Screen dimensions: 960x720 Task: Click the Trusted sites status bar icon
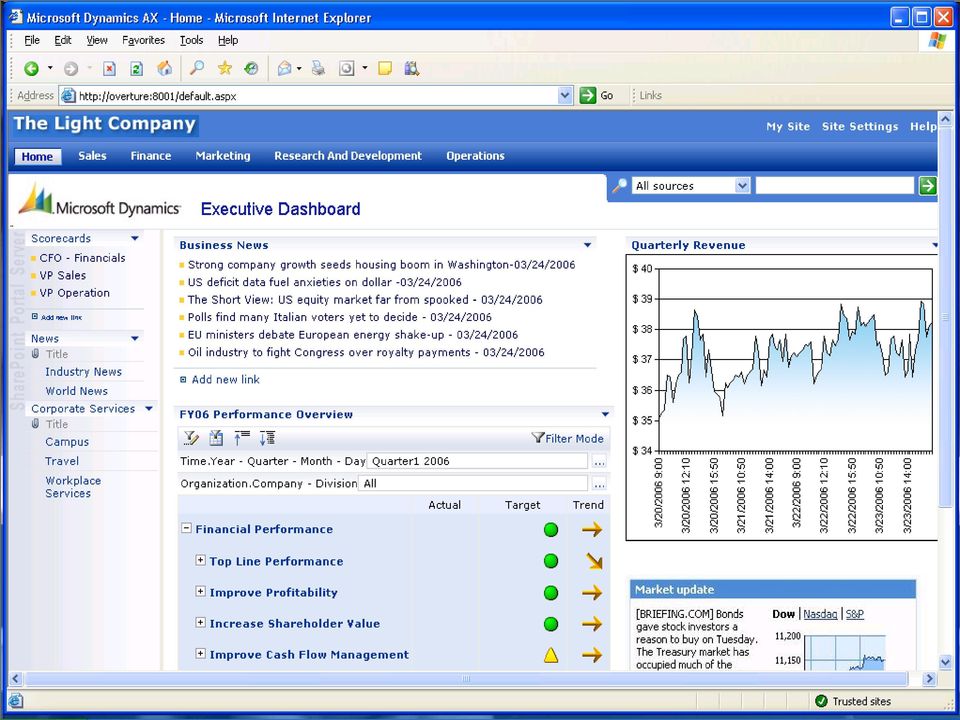click(x=821, y=701)
